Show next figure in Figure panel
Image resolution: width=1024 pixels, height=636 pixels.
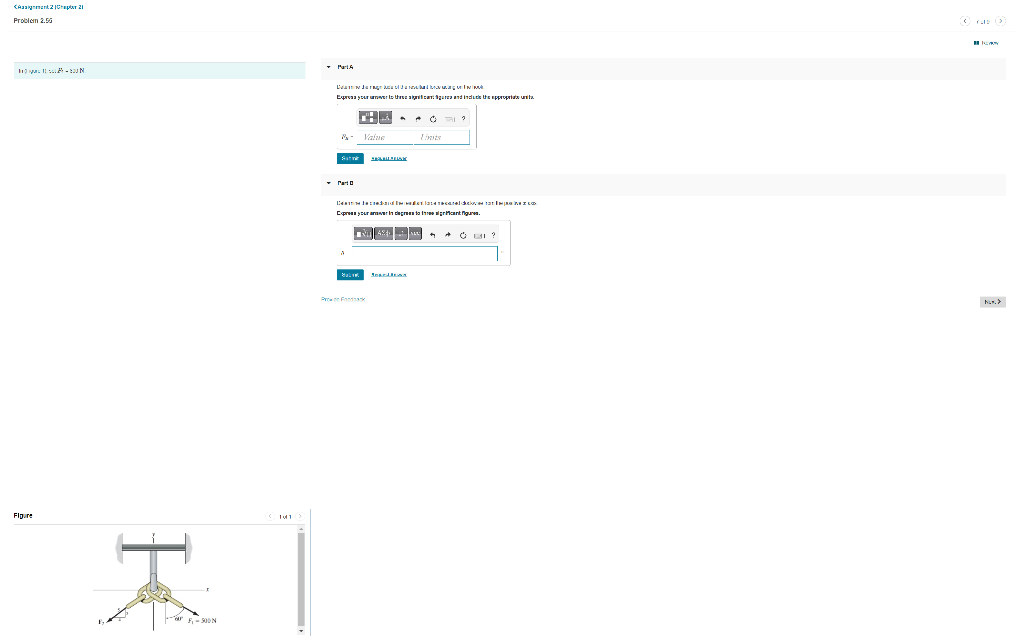(300, 517)
